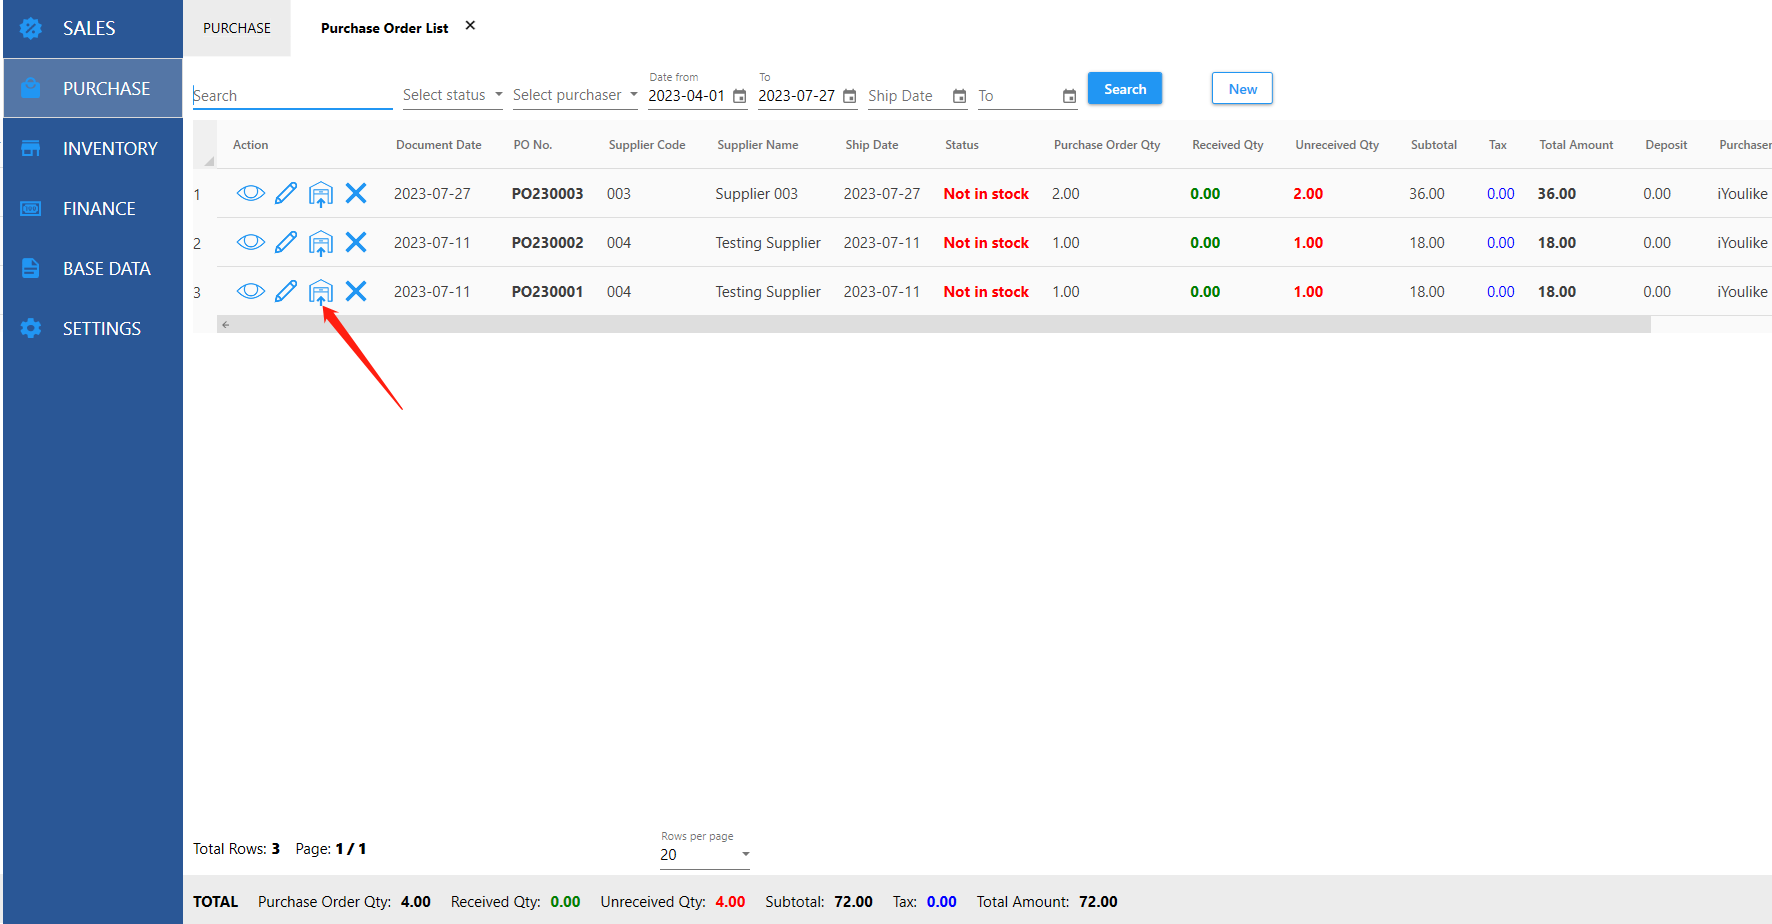This screenshot has height=924, width=1772.
Task: Change the Rows per page dropdown
Action: click(x=704, y=855)
